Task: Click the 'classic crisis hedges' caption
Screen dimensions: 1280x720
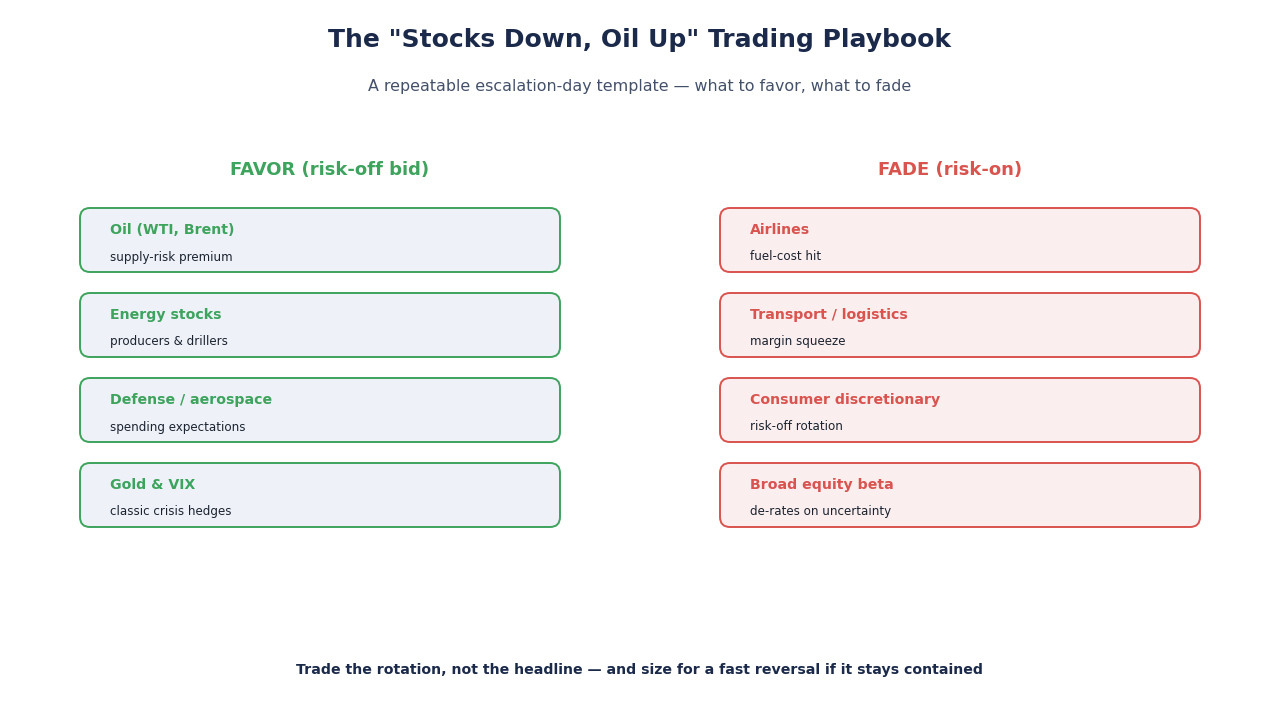Action: tap(170, 511)
